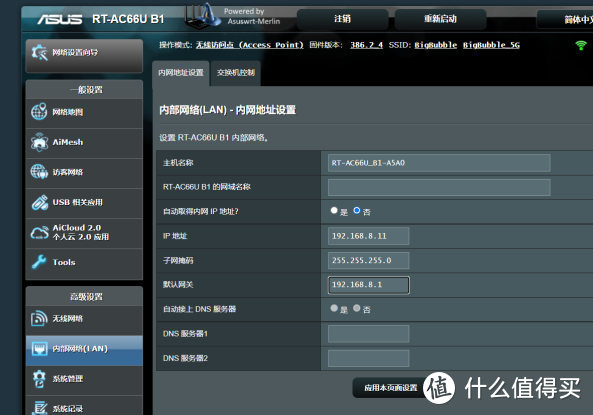The height and width of the screenshot is (415, 593).
Task: Open USB 相关应用 menu item
Action: [x=84, y=202]
